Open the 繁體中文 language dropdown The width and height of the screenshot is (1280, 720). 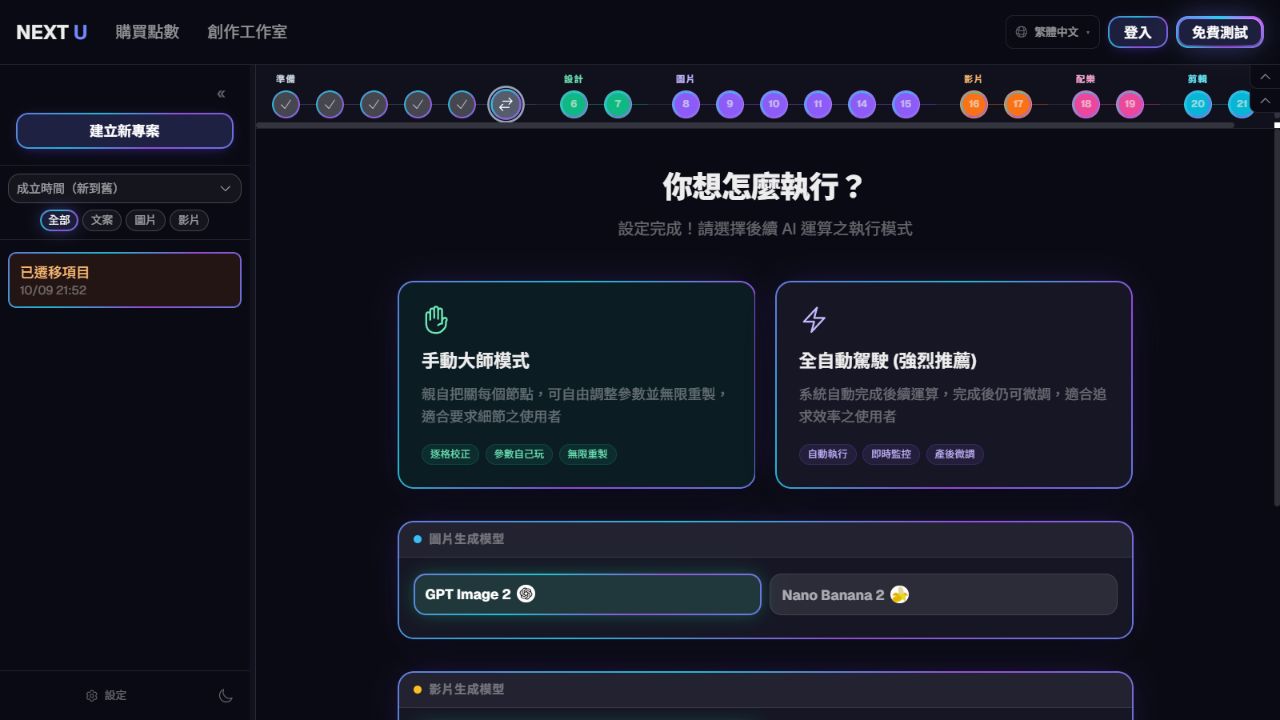point(1053,32)
